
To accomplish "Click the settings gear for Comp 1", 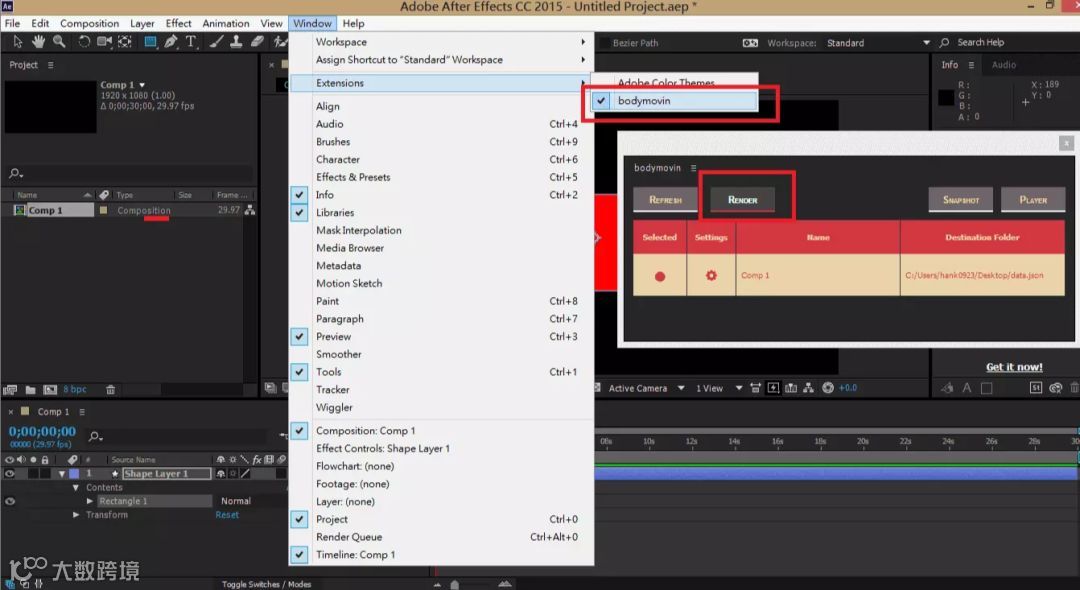I will [x=711, y=275].
